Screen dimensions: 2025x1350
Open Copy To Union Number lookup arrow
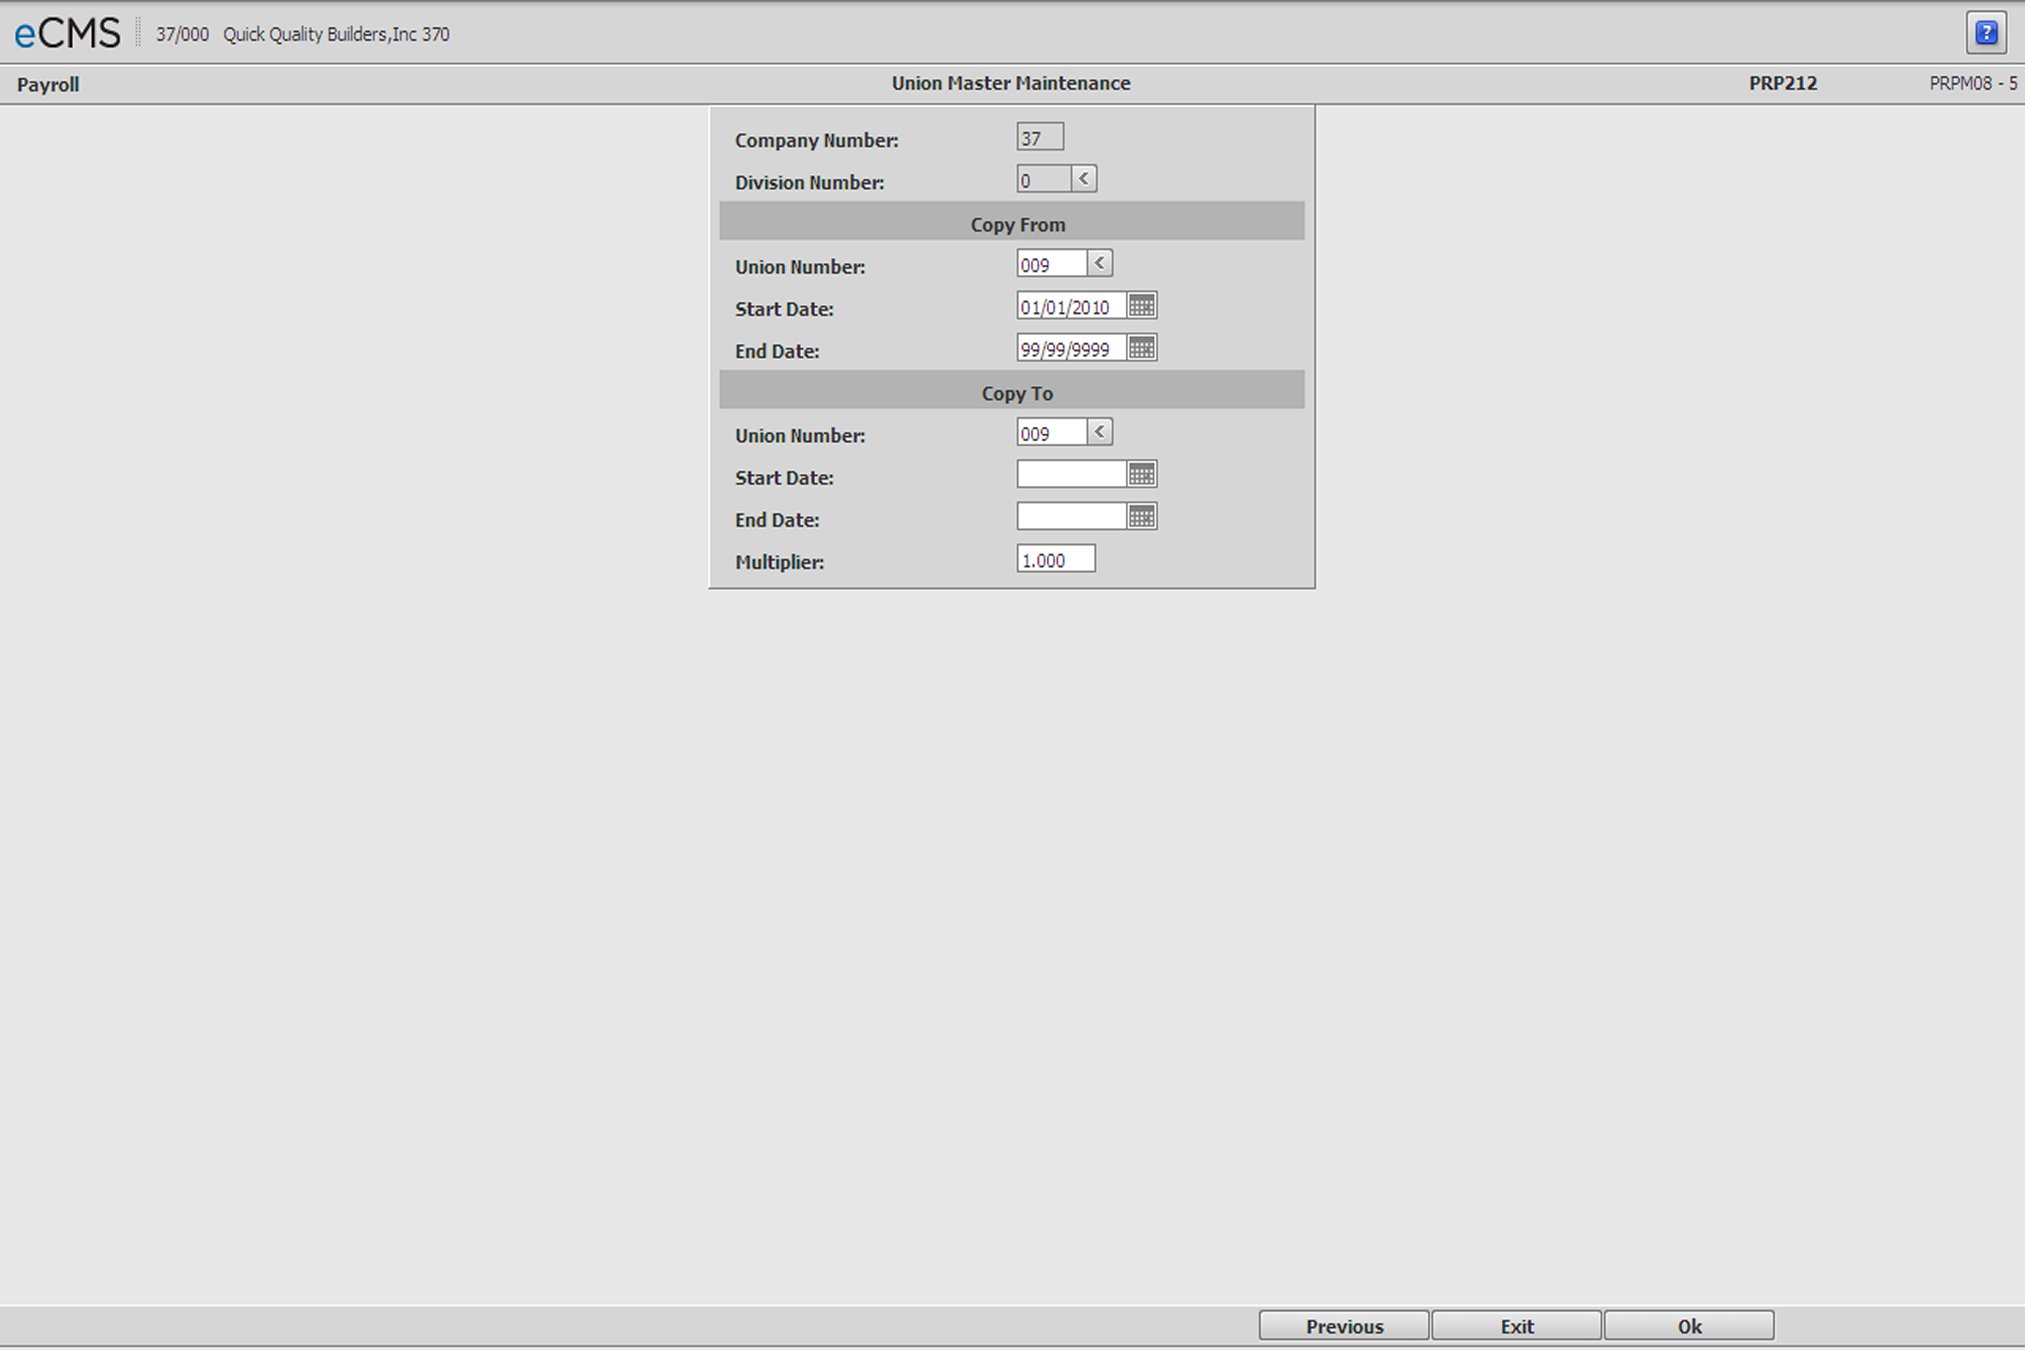tap(1100, 432)
